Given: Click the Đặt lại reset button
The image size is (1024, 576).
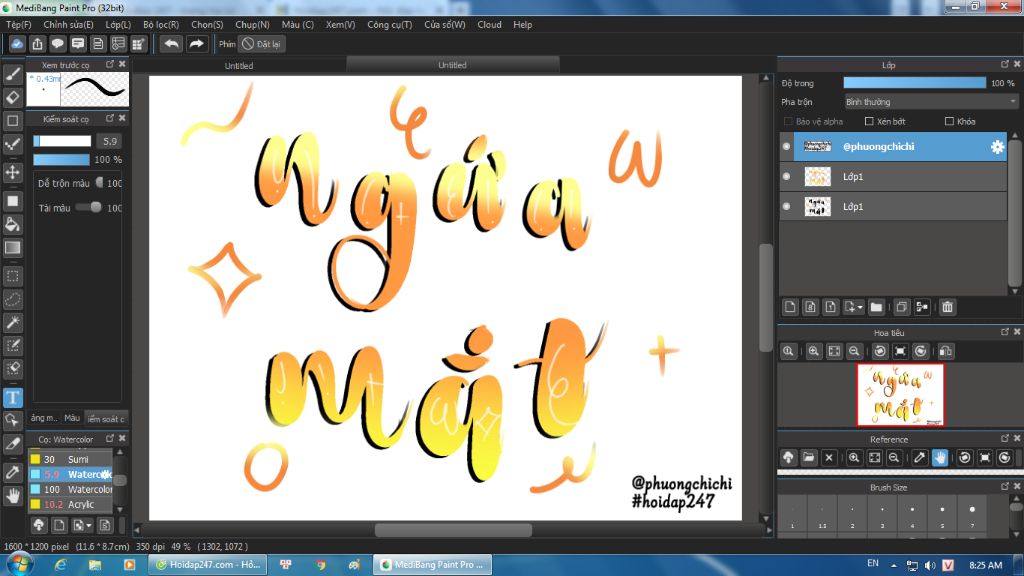Looking at the screenshot, I should click(x=261, y=44).
